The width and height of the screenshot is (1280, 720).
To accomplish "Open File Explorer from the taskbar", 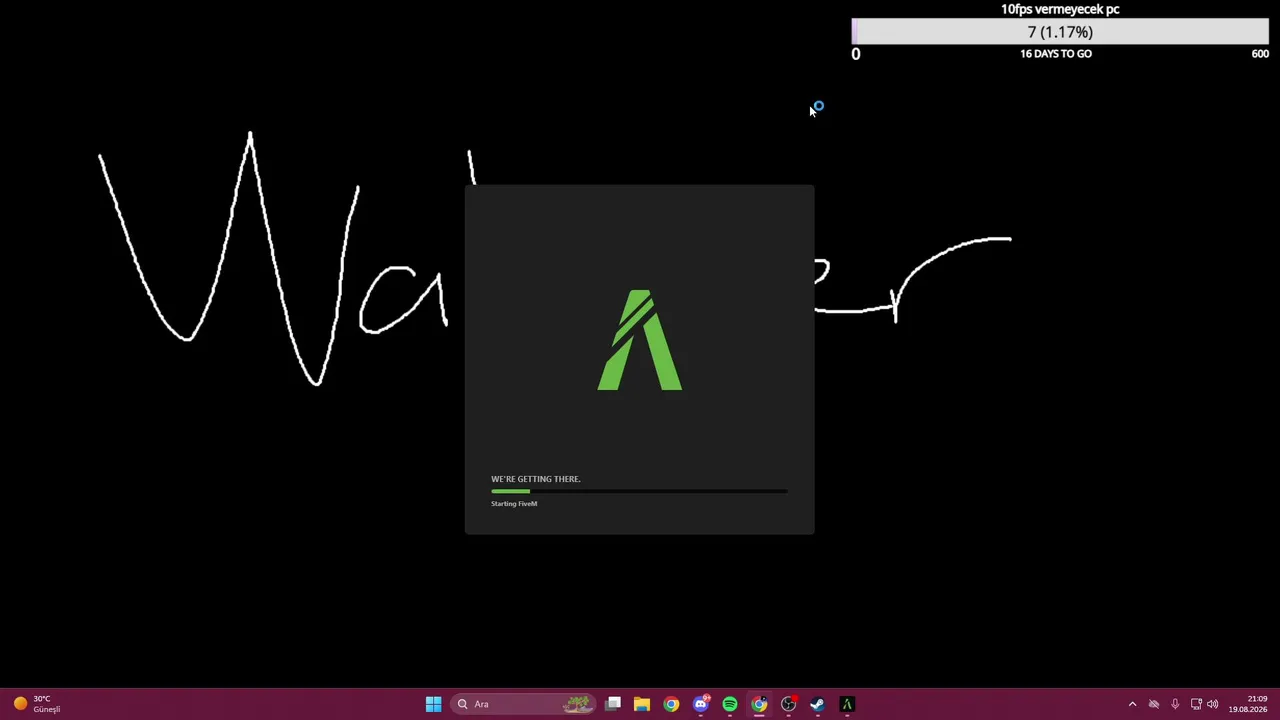I will click(x=642, y=704).
